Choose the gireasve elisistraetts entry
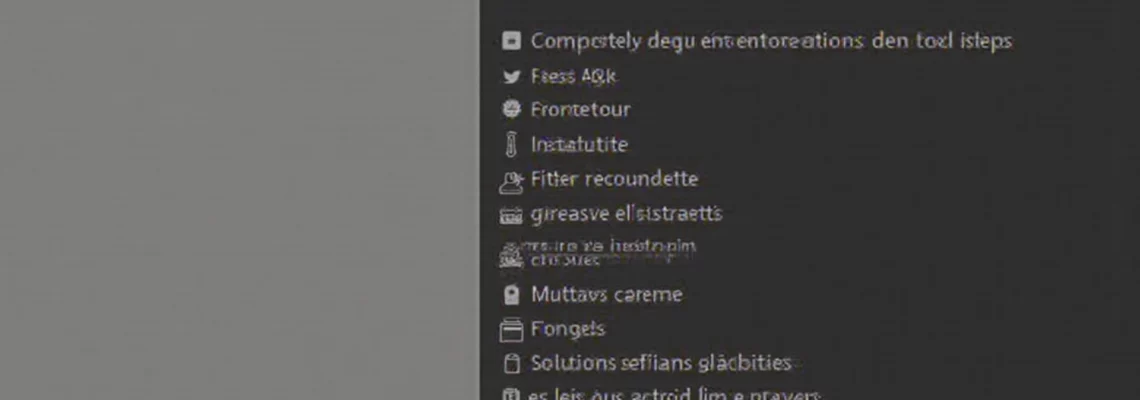The height and width of the screenshot is (400, 1140). coord(626,214)
